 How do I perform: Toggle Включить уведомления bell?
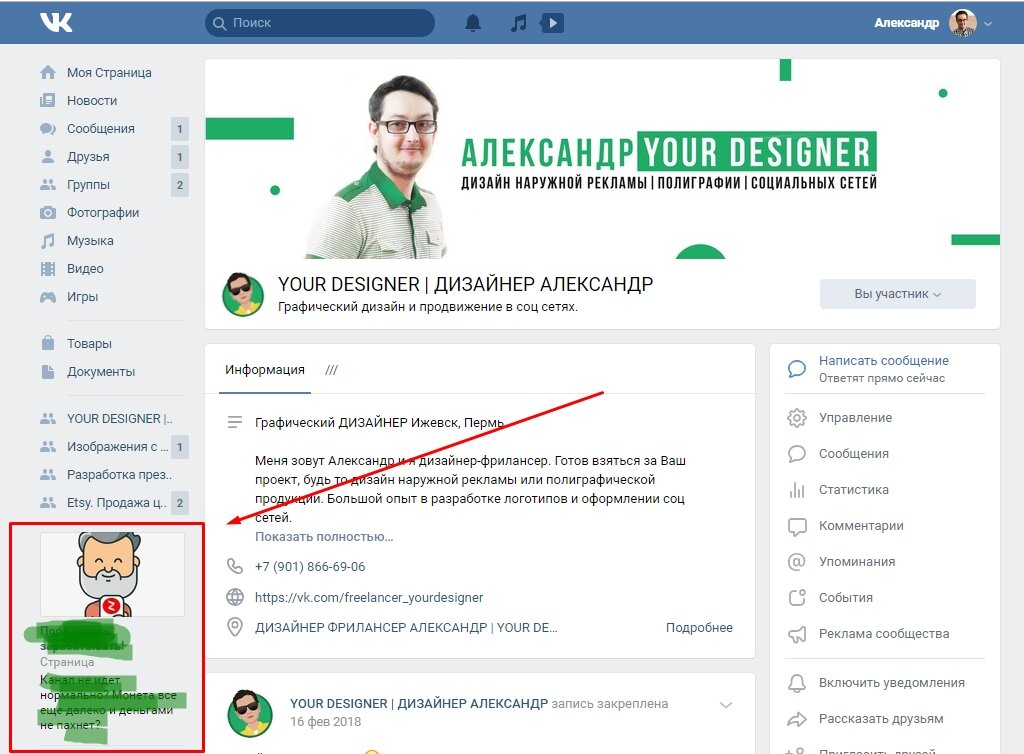click(x=797, y=683)
